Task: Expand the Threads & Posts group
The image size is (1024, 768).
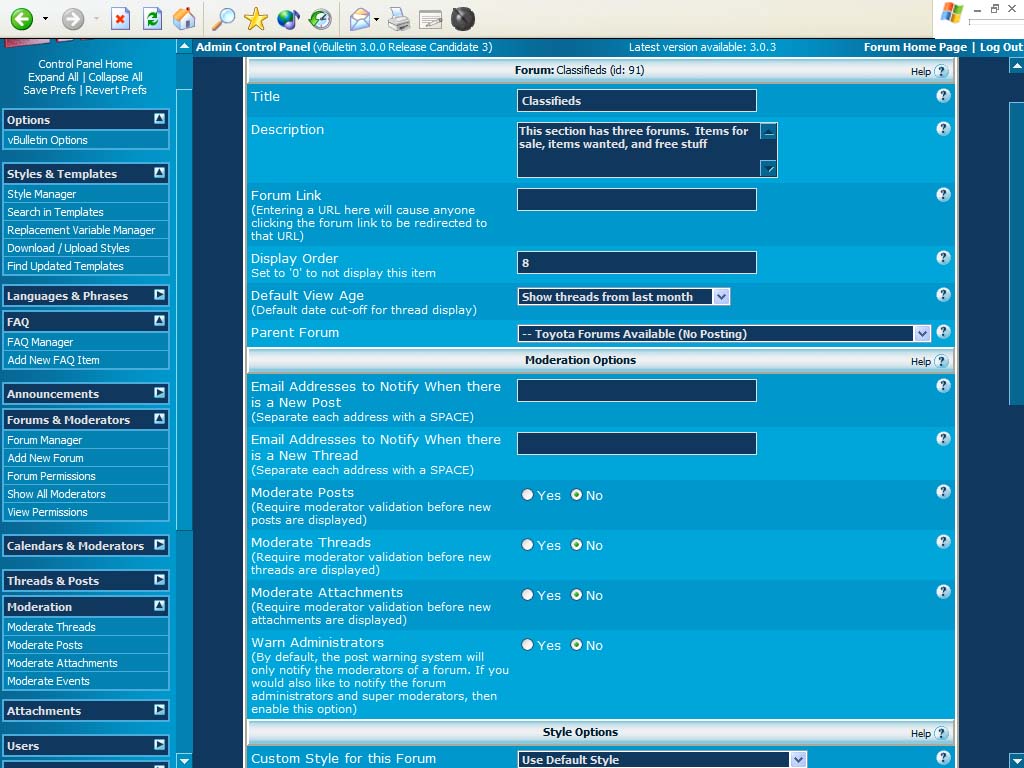Action: (x=159, y=580)
